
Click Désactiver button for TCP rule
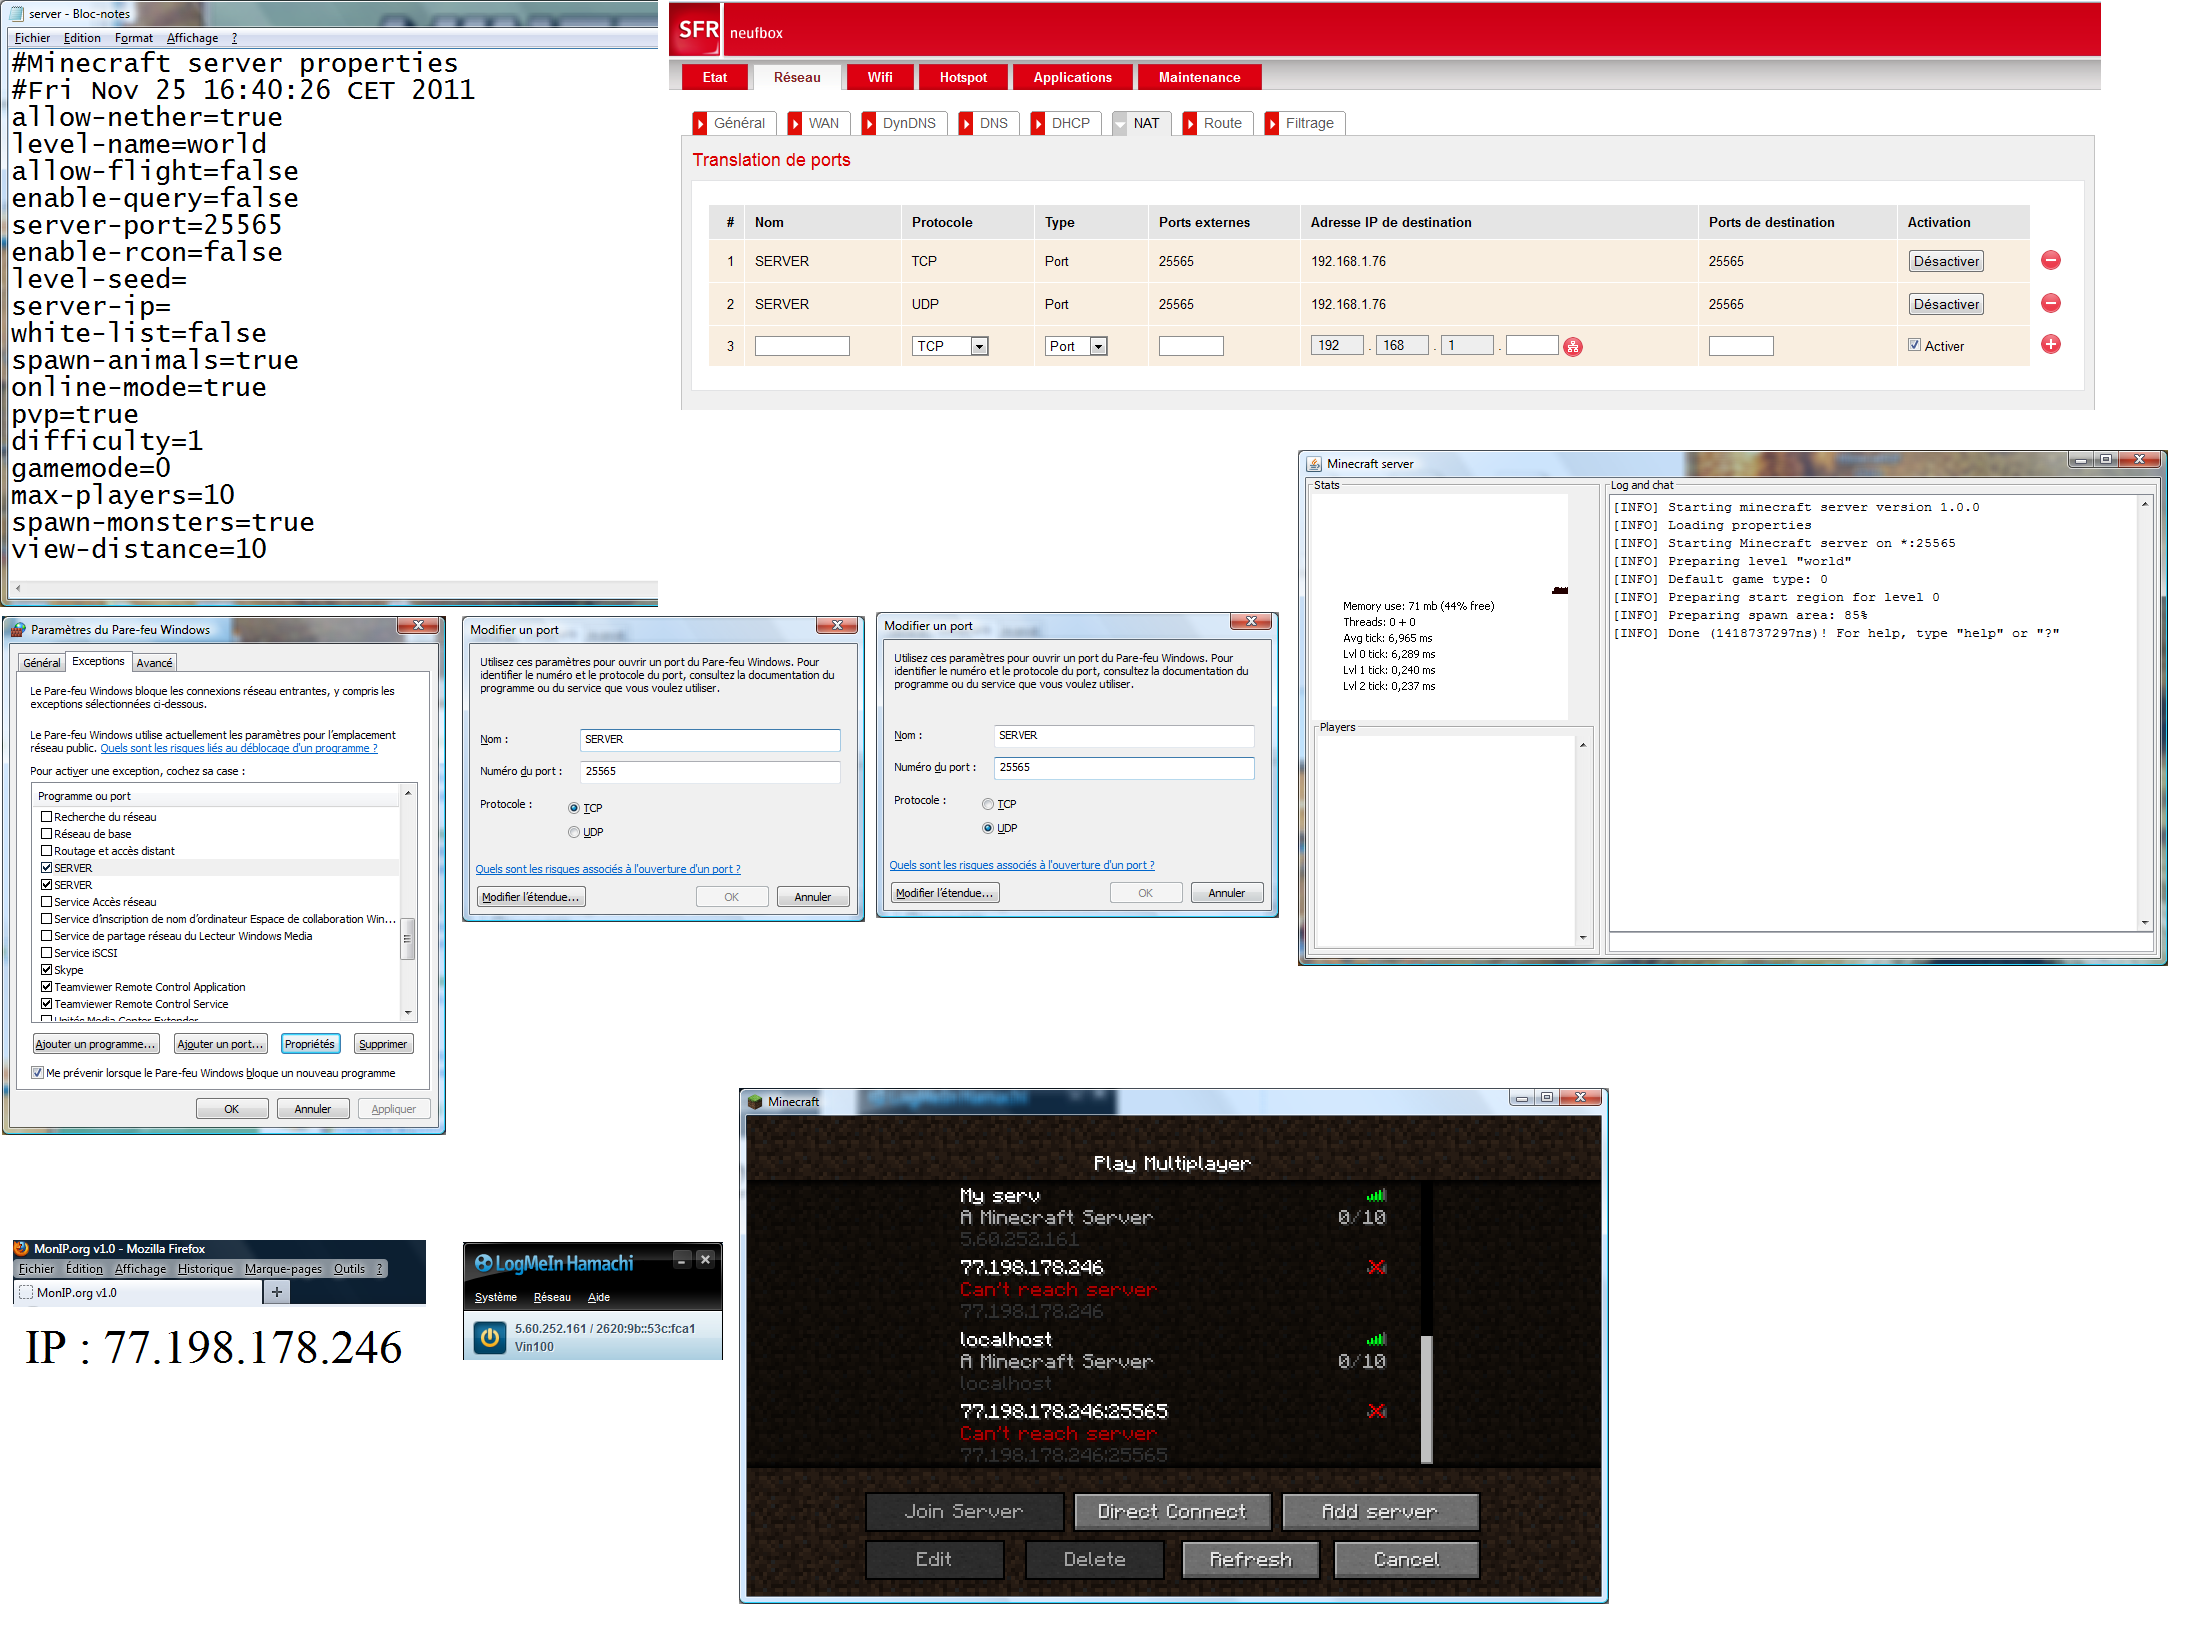tap(1946, 261)
